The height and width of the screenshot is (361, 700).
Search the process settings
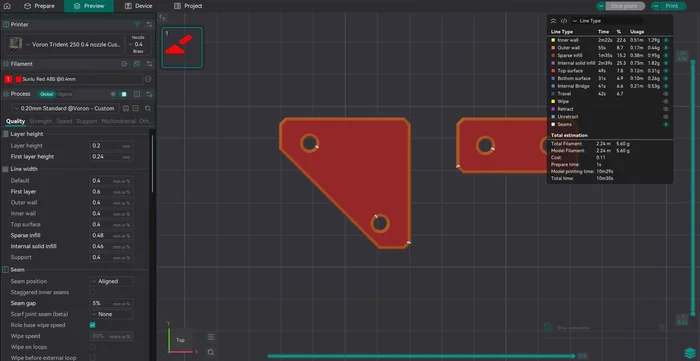pyautogui.click(x=148, y=108)
